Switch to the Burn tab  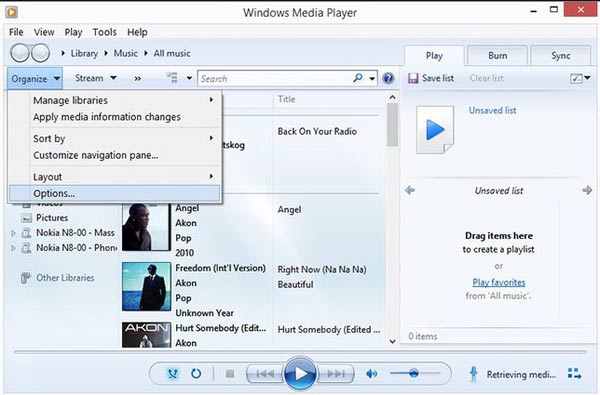[x=497, y=56]
